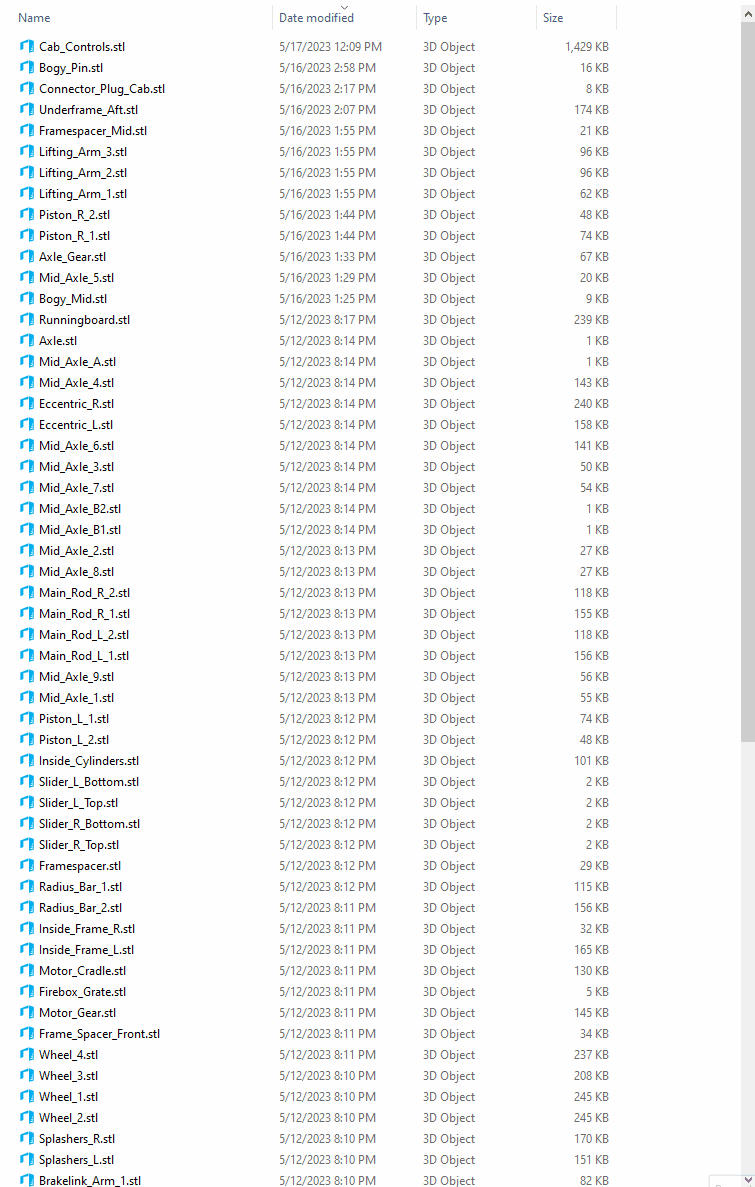
Task: Select the file name Radius_Bar_1.stl
Action: (x=80, y=886)
